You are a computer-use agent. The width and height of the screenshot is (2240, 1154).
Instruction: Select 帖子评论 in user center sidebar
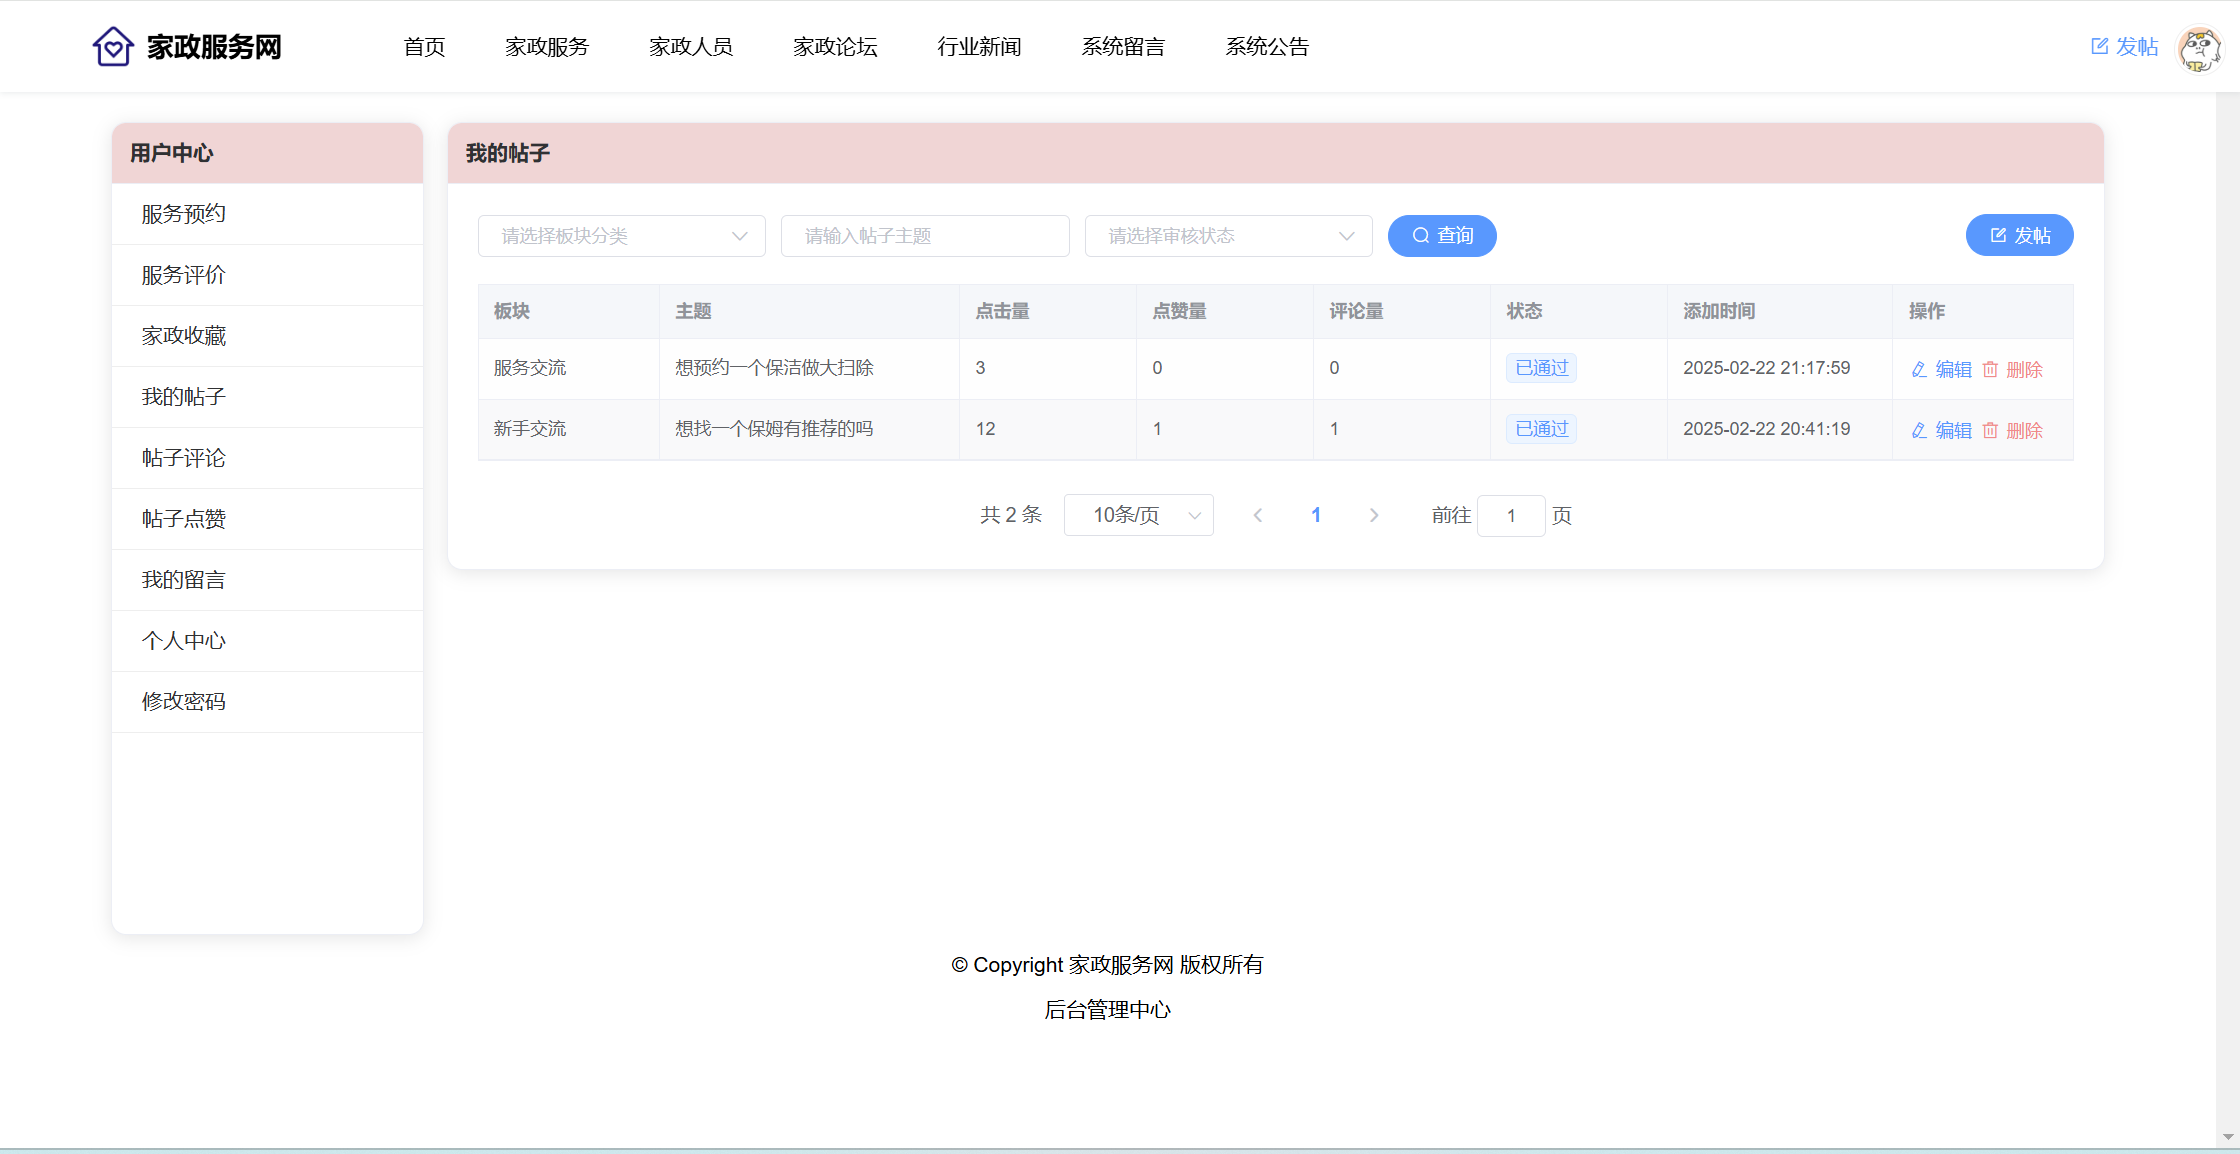tap(184, 458)
